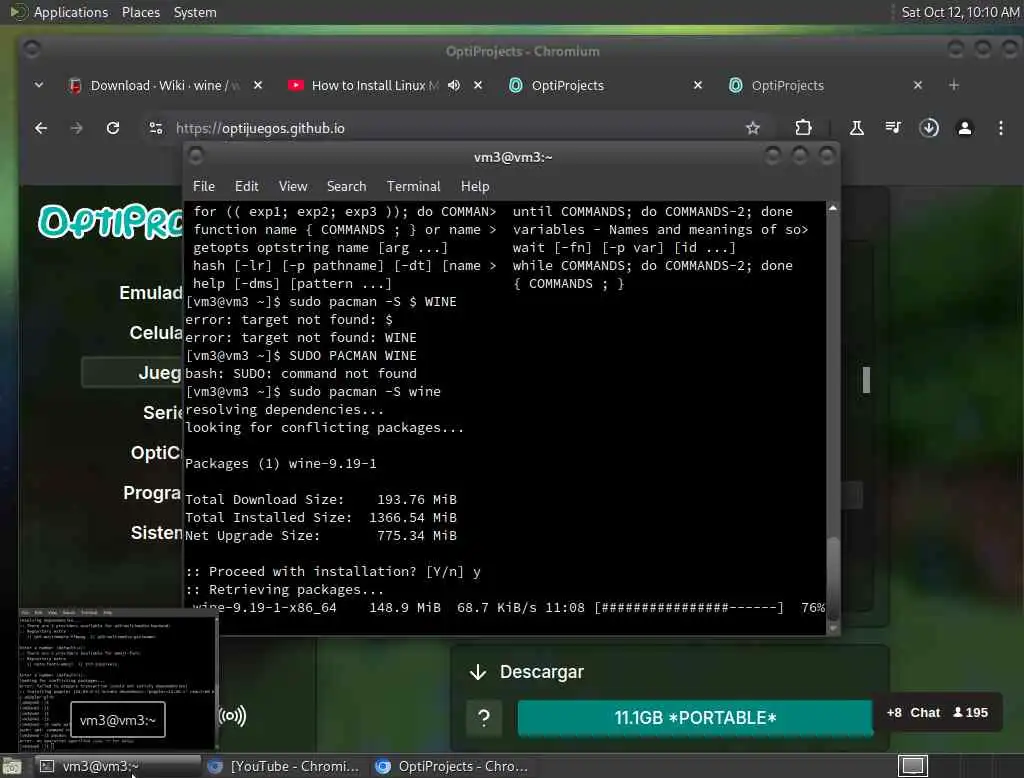Click the Applications menu logo icon

18,12
